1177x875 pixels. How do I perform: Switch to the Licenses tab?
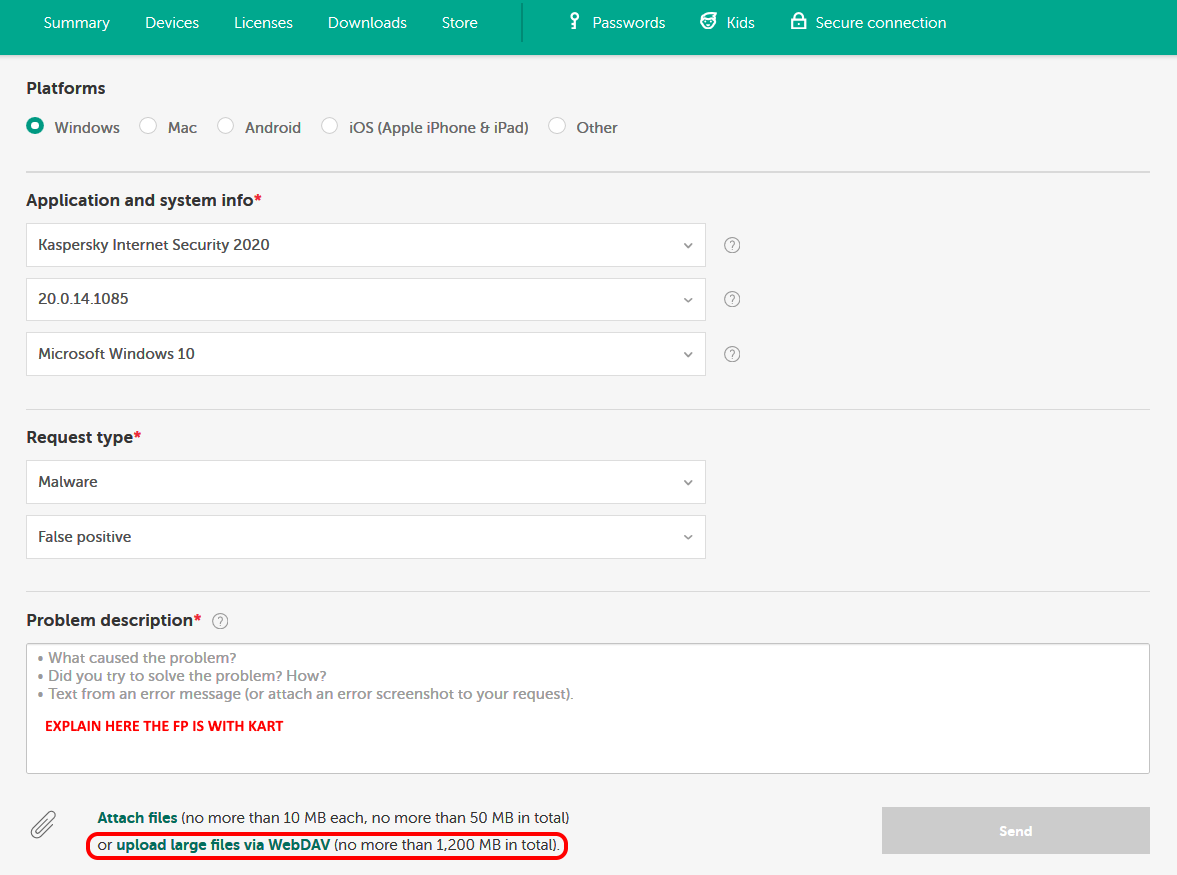pyautogui.click(x=263, y=23)
